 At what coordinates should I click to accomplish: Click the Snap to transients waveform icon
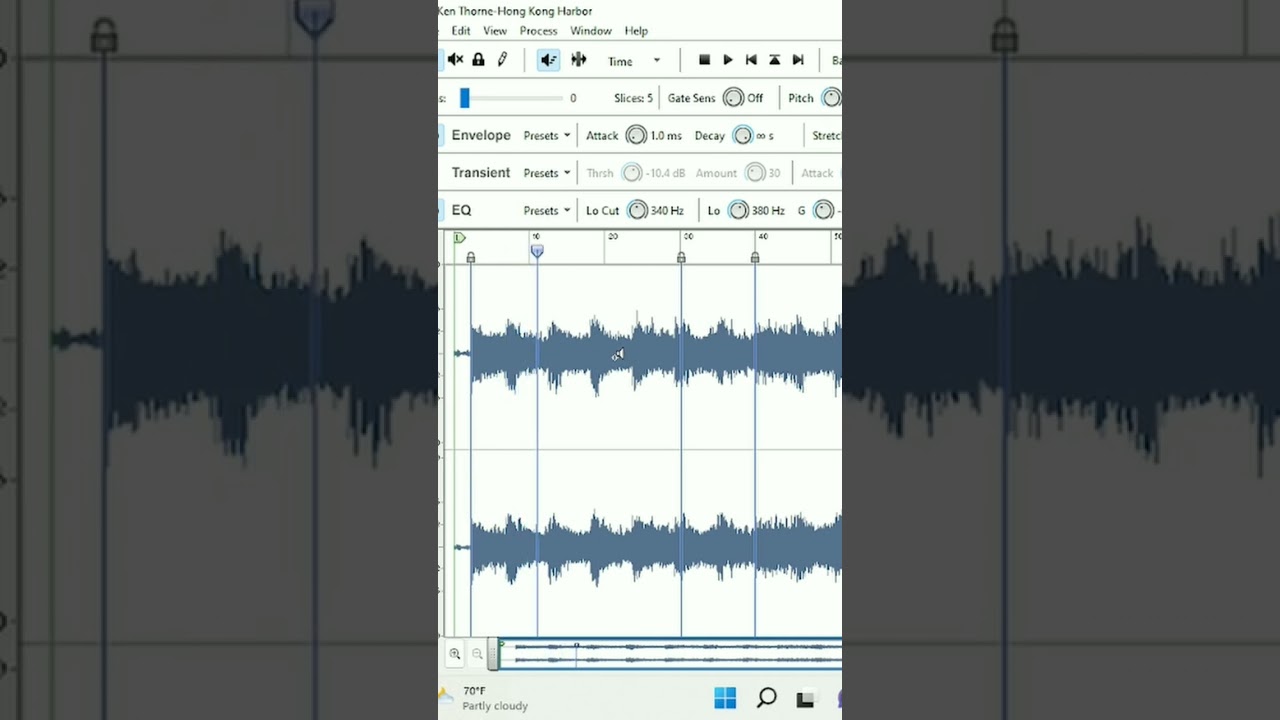[x=578, y=60]
